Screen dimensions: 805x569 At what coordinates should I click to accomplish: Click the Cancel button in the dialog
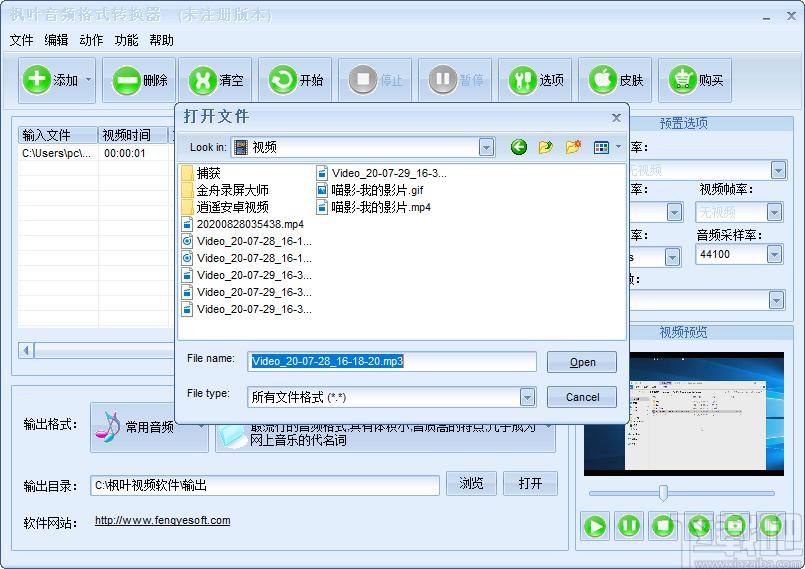[582, 397]
